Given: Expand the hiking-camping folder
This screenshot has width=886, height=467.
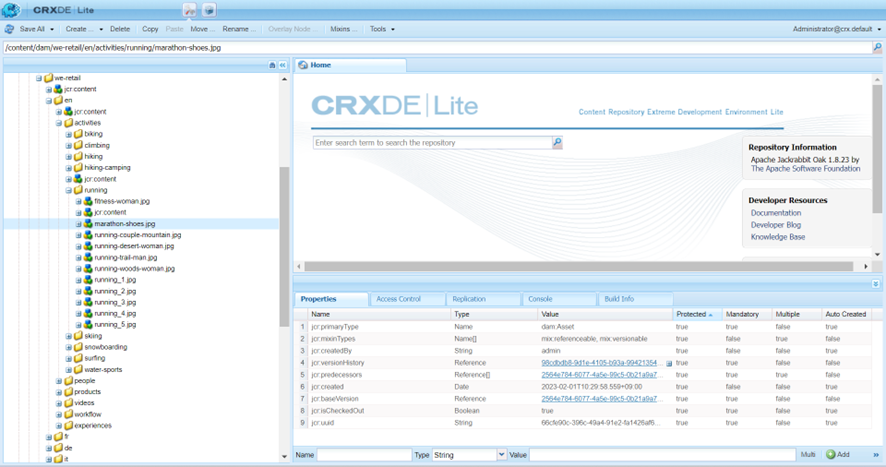Looking at the screenshot, I should (x=68, y=168).
